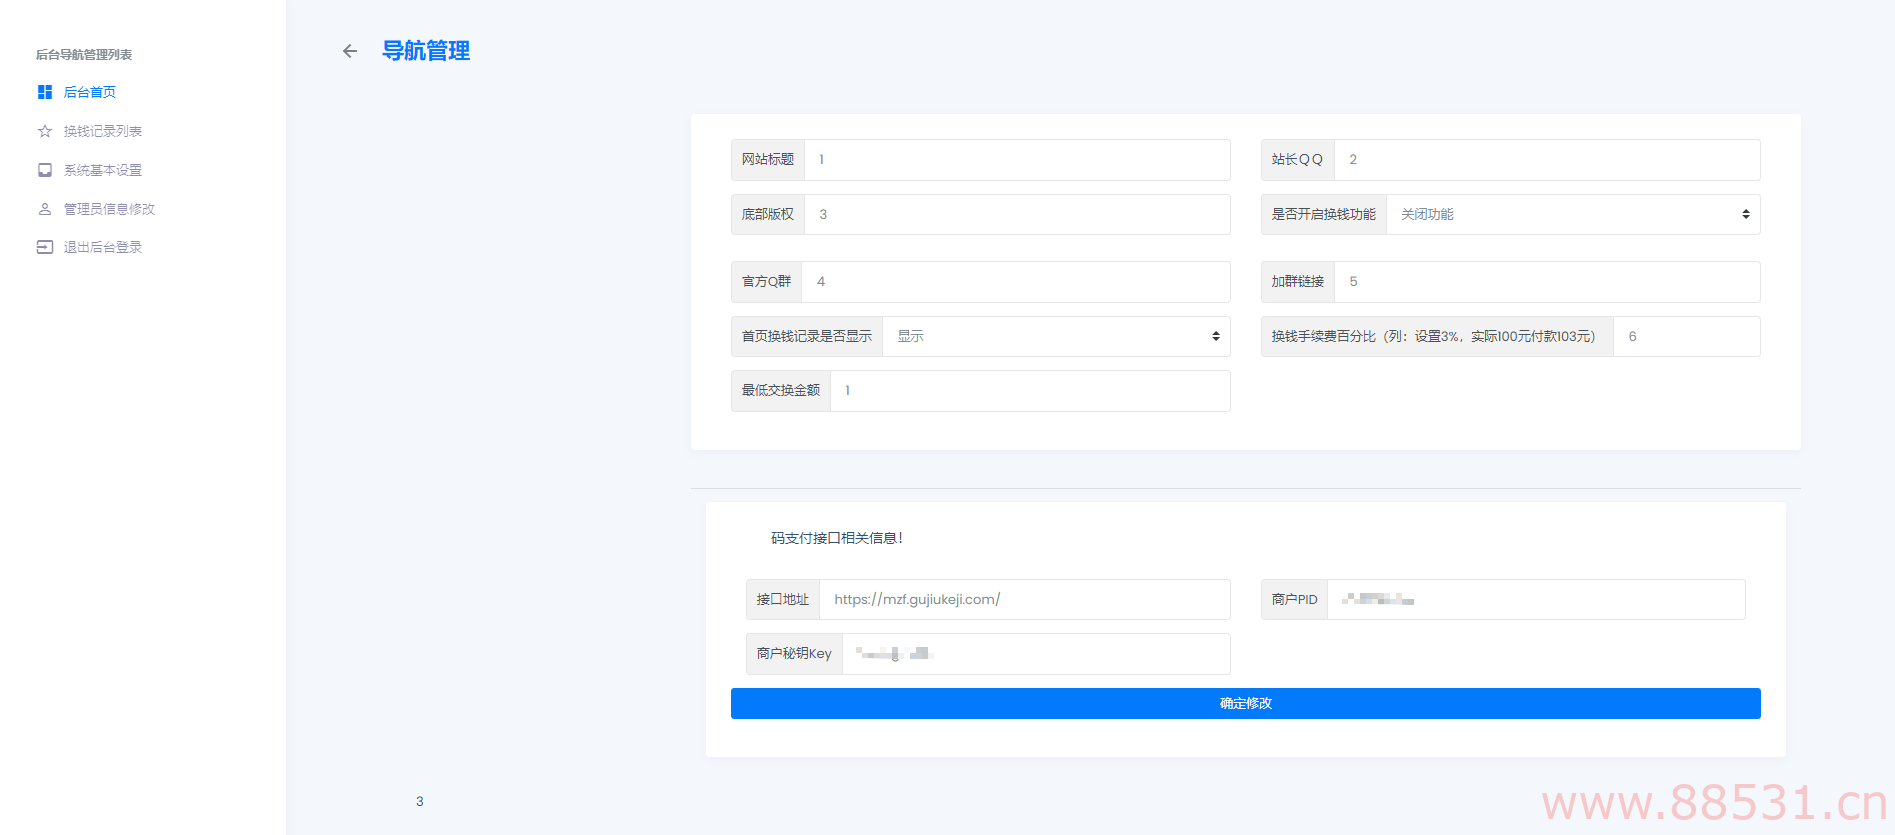This screenshot has width=1895, height=835.
Task: Select 退出后台登录 in the sidebar
Action: [x=103, y=247]
